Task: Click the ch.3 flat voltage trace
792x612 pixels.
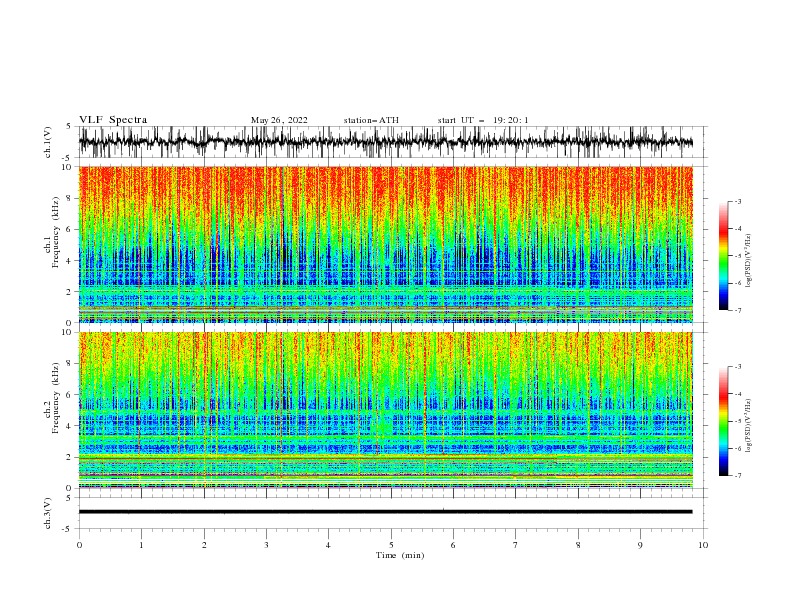Action: tap(385, 512)
